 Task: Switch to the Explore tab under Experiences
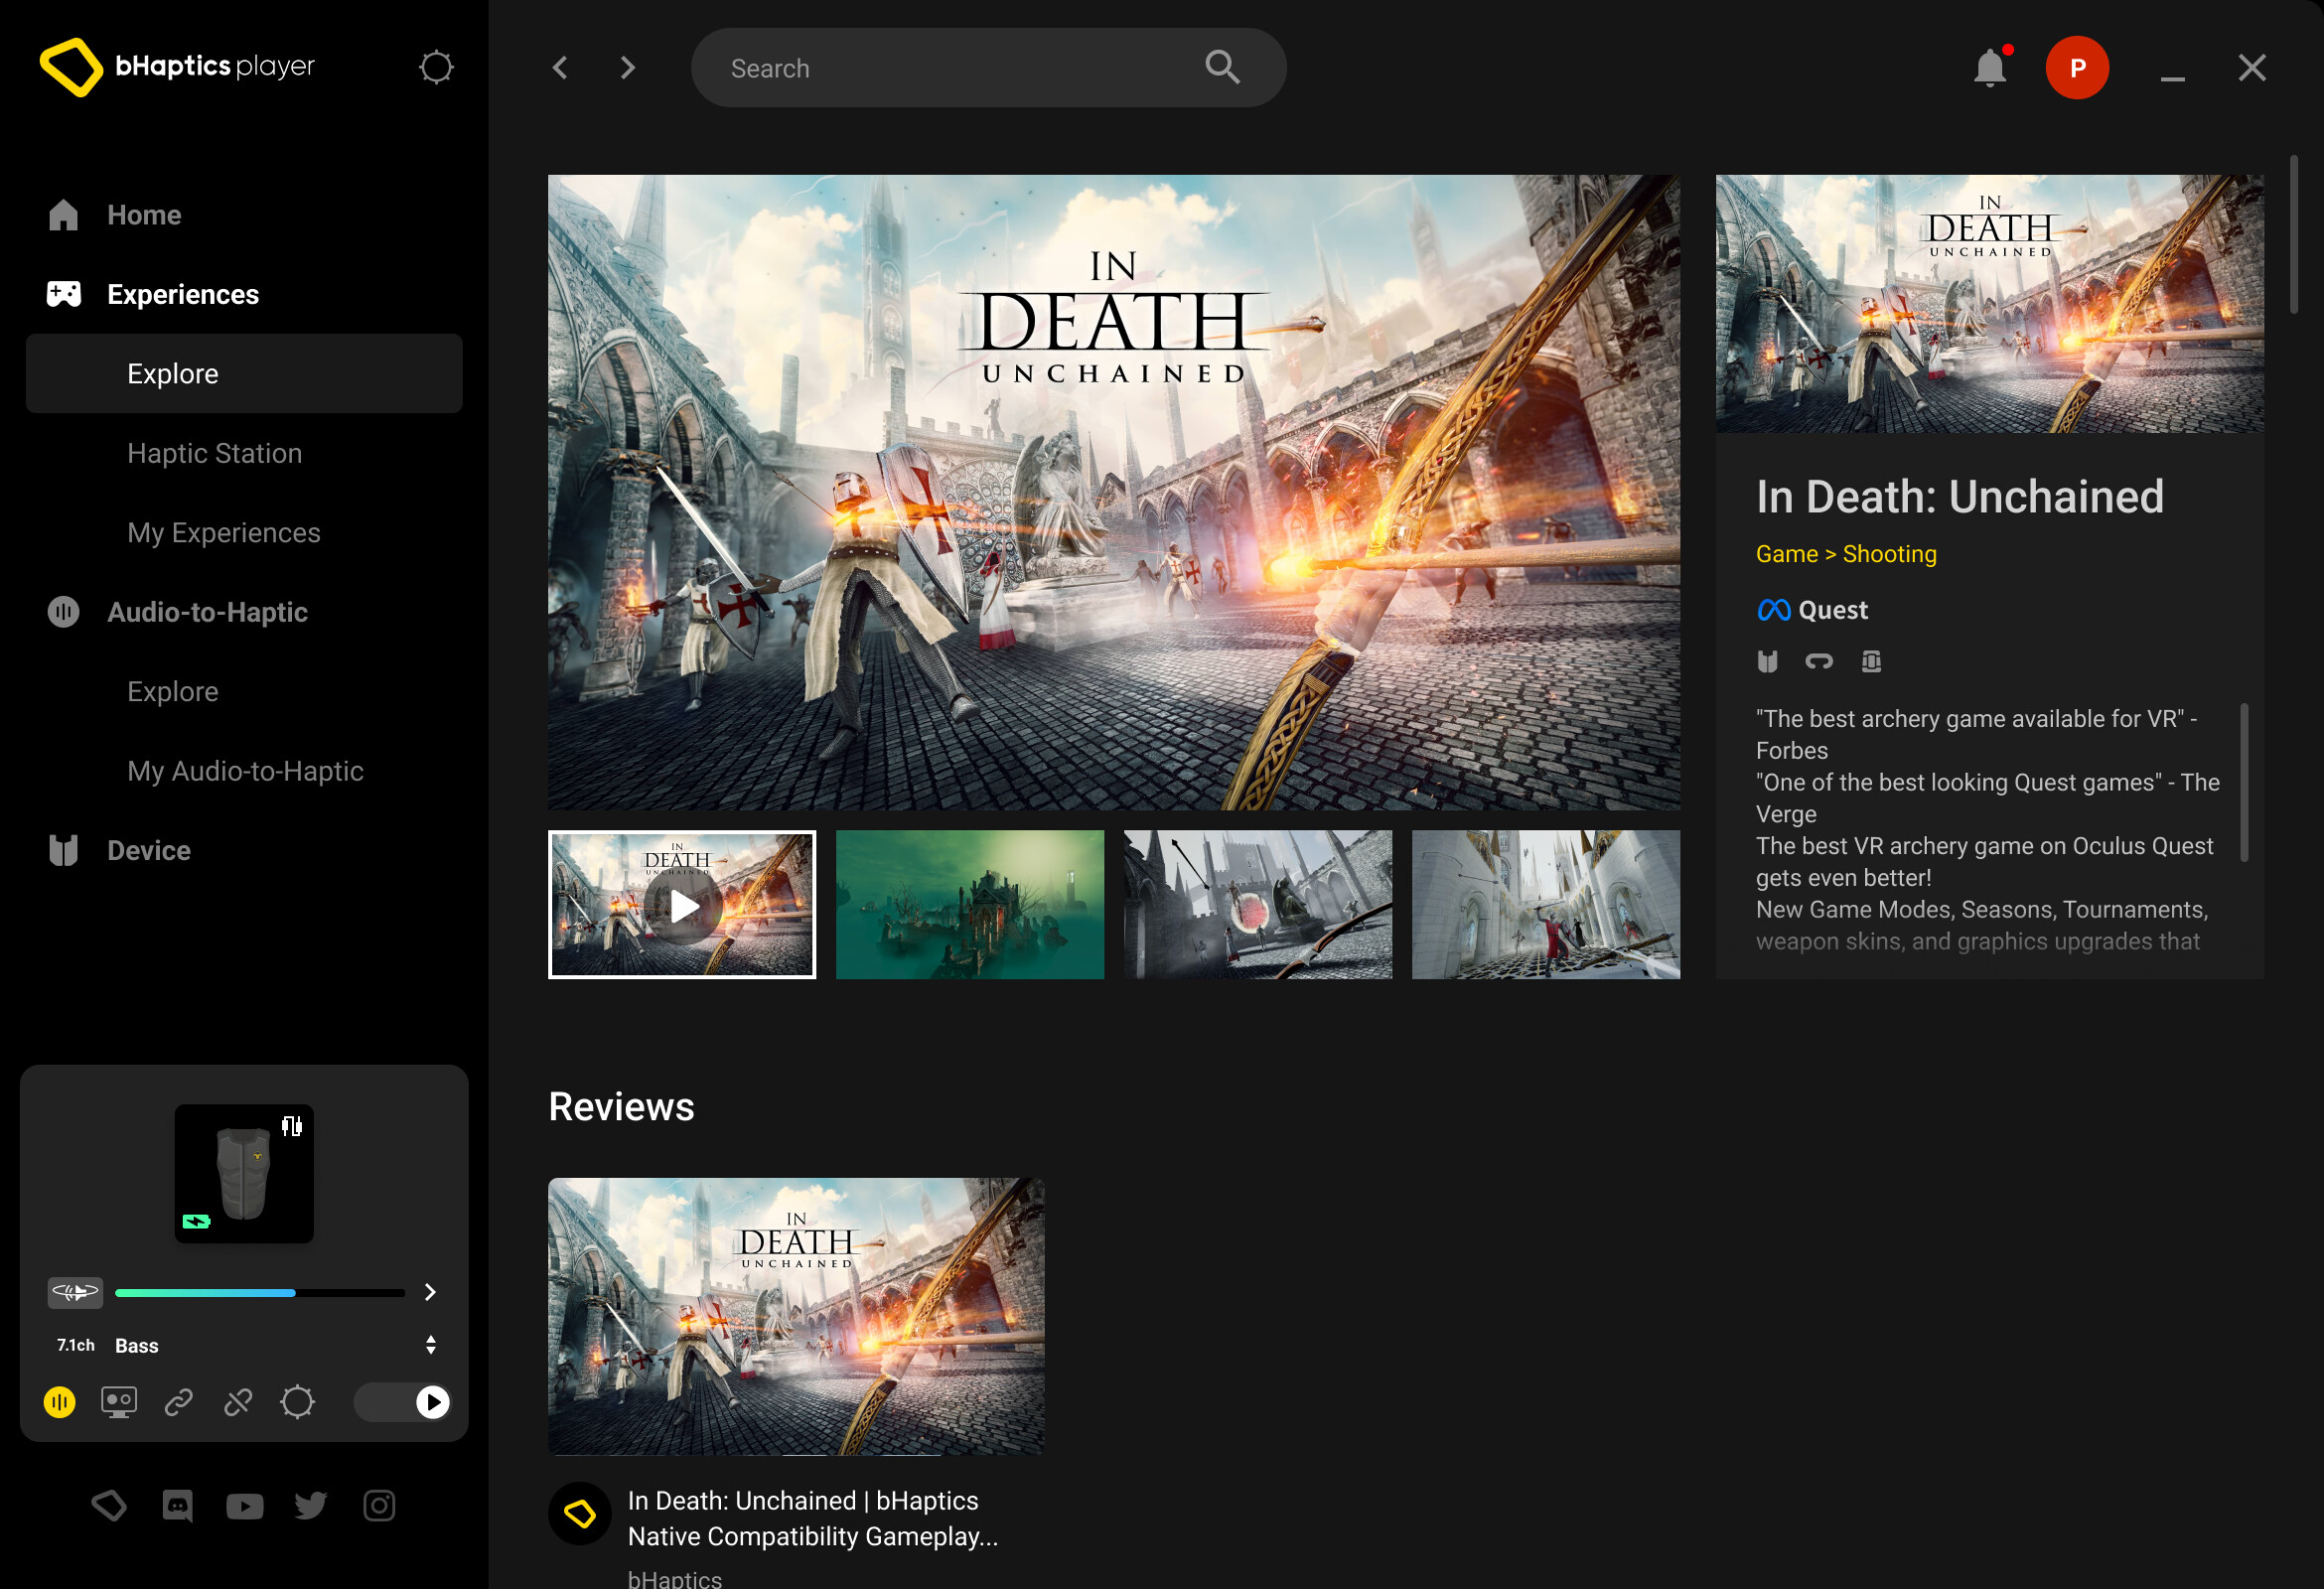[x=172, y=373]
